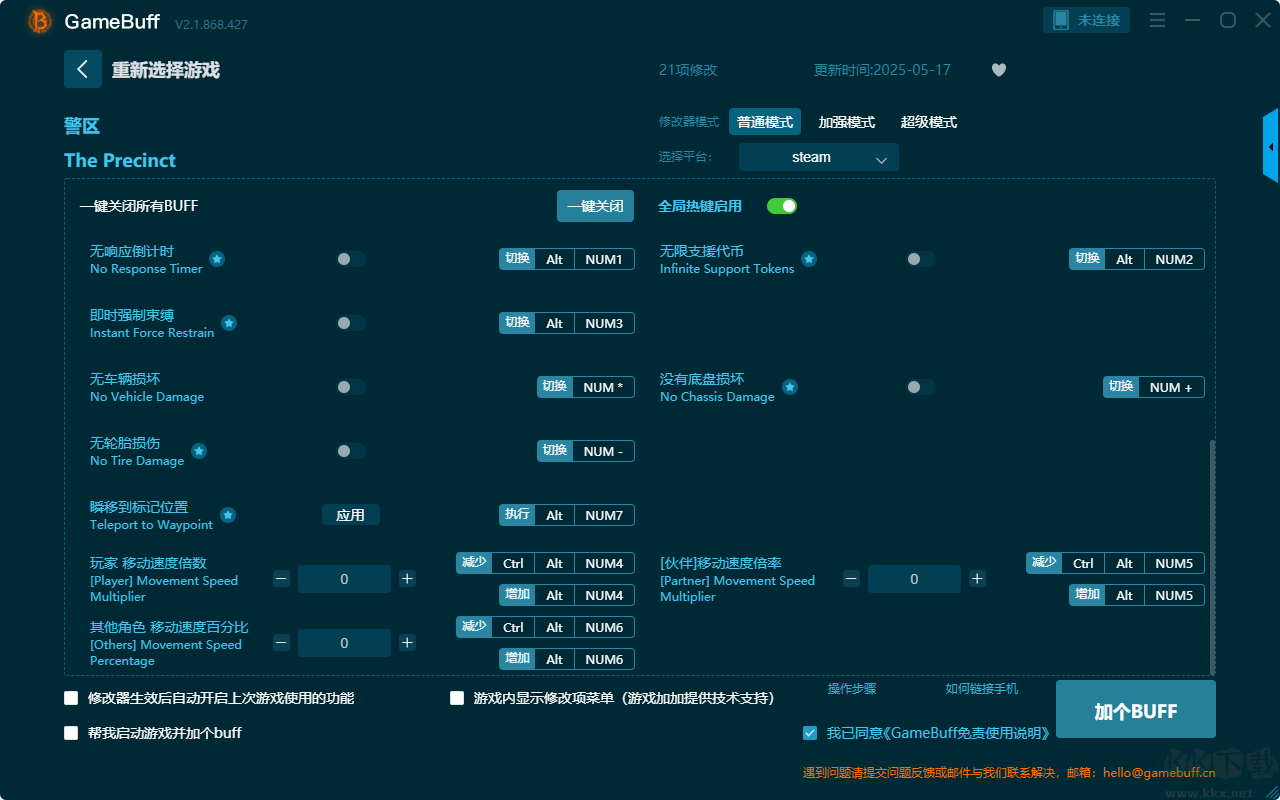Image resolution: width=1280 pixels, height=800 pixels.
Task: Toggle No Response Timer switch
Action: (351, 259)
